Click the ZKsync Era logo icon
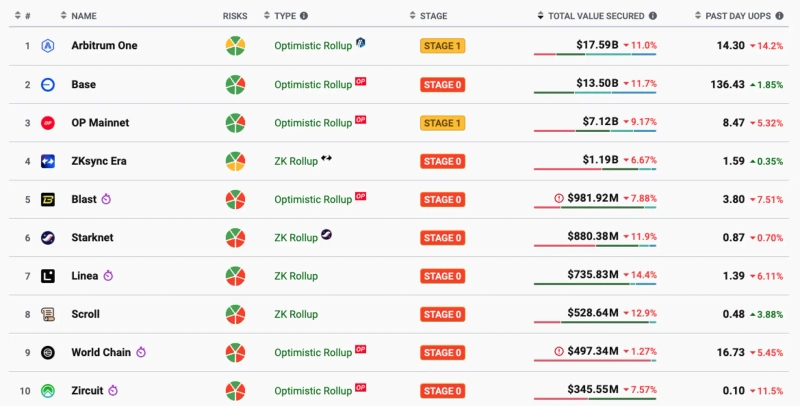The width and height of the screenshot is (800, 406). pyautogui.click(x=47, y=161)
